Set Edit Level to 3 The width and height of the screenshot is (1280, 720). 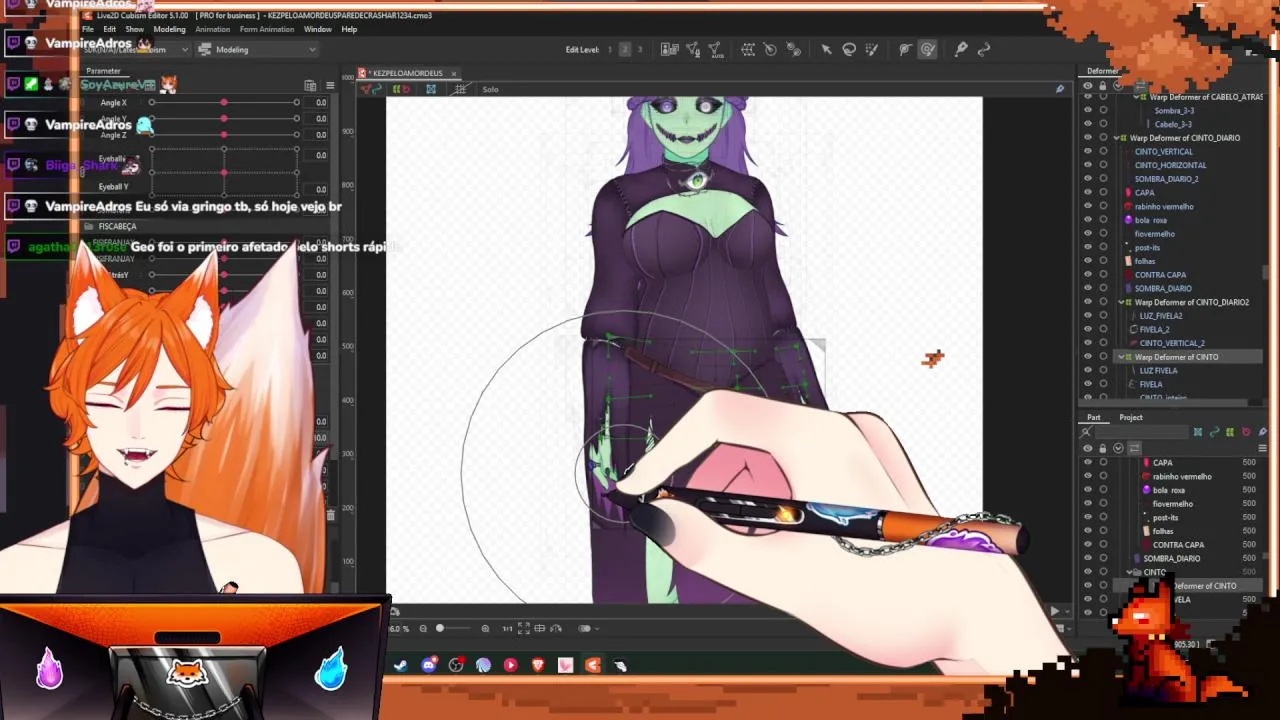pos(640,49)
